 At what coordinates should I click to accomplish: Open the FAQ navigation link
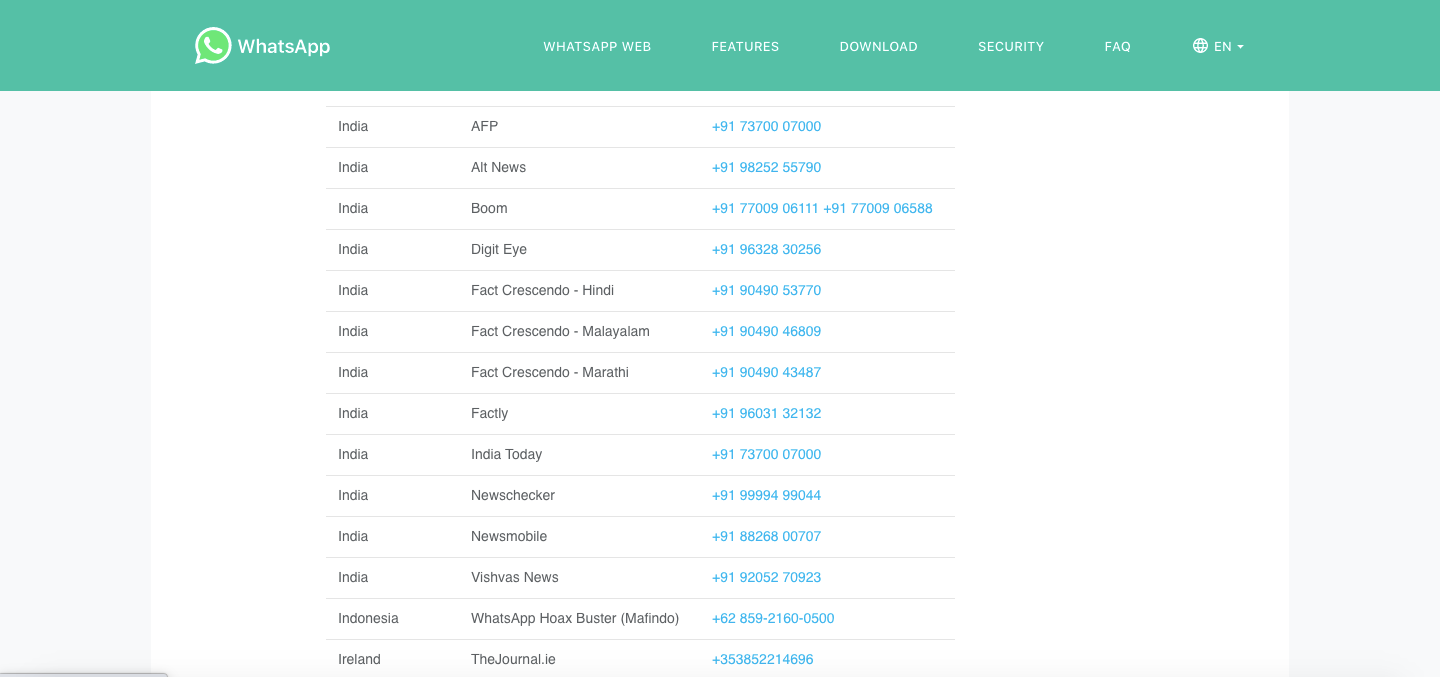click(1117, 46)
